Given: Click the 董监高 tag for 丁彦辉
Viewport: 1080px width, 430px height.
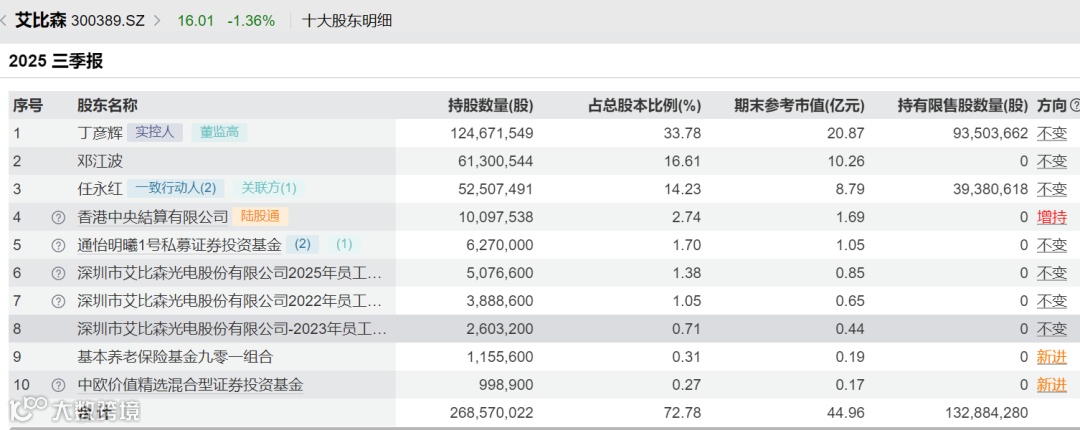Looking at the screenshot, I should click(x=219, y=133).
